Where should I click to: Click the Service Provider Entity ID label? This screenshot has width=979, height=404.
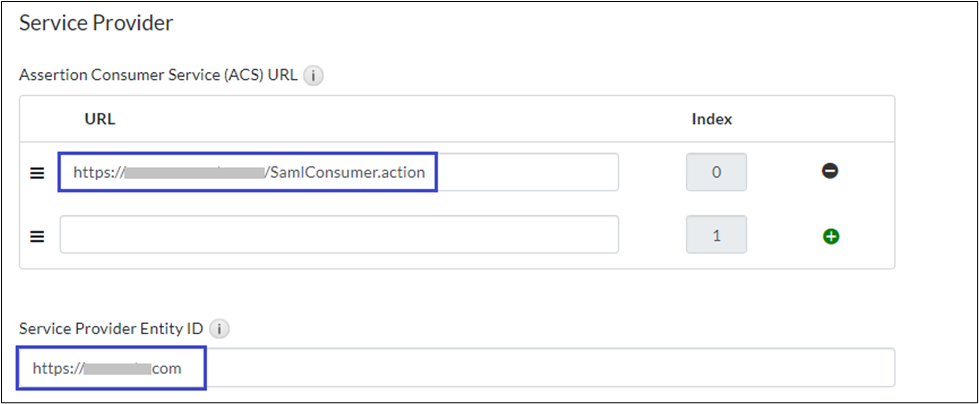112,328
